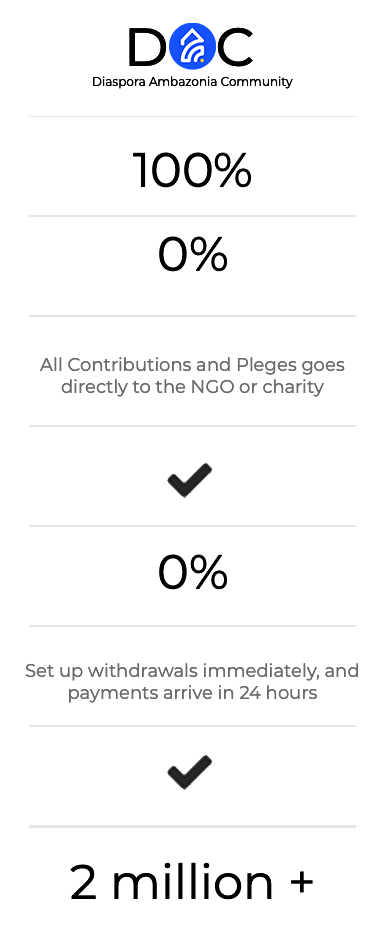Click the divider line under the logo tagline

[x=192, y=117]
